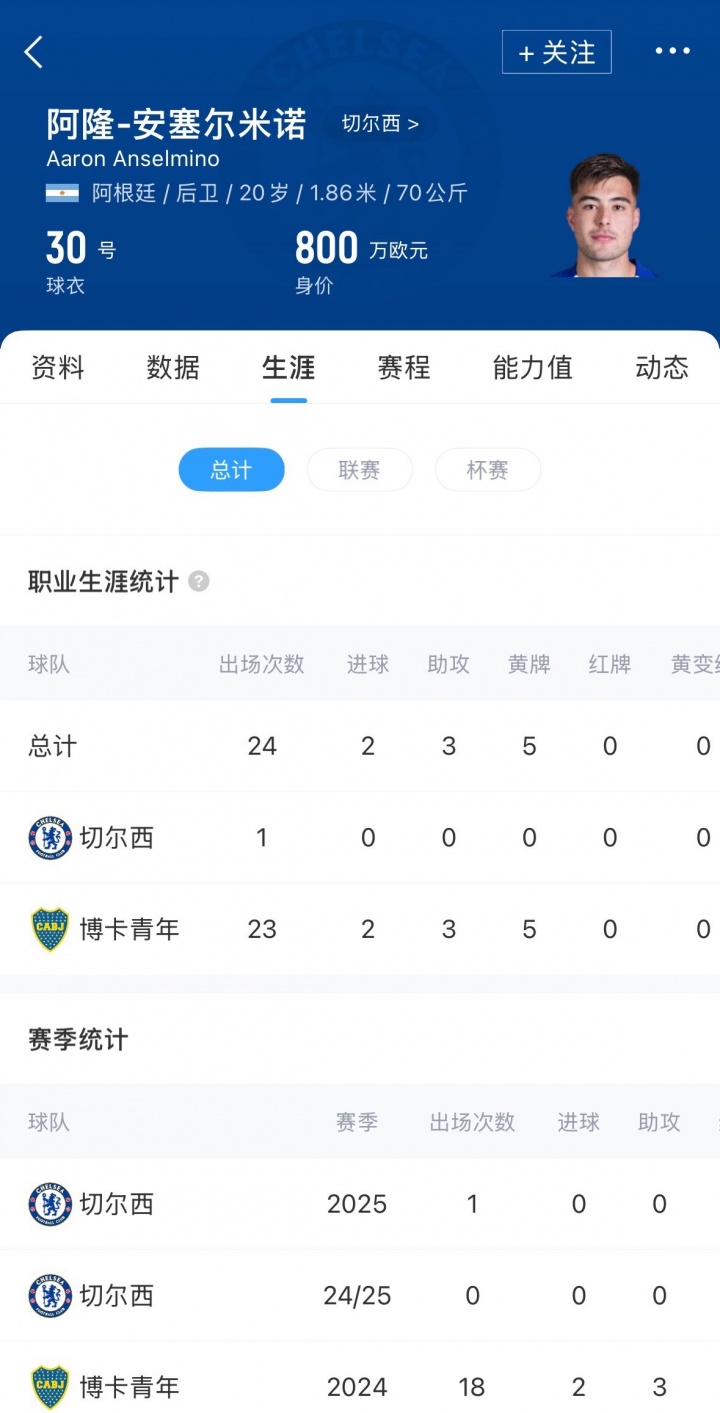The width and height of the screenshot is (720, 1413).
Task: Tap the Boca Juniors crest in career totals
Action: click(x=50, y=929)
